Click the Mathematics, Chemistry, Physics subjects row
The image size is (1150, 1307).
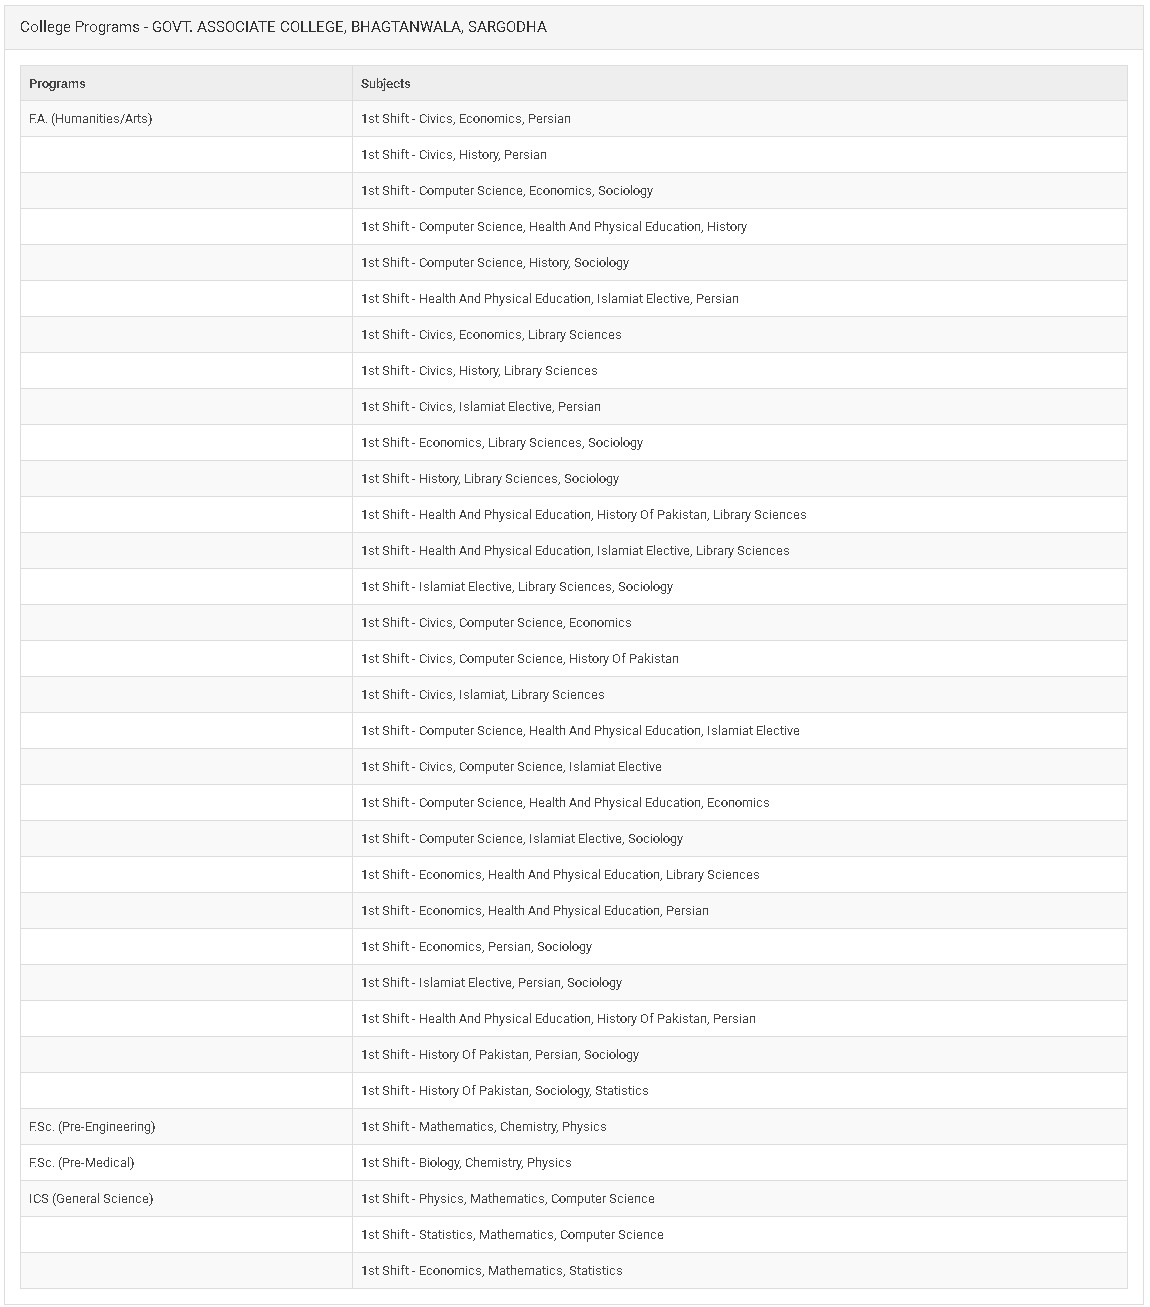[484, 1127]
